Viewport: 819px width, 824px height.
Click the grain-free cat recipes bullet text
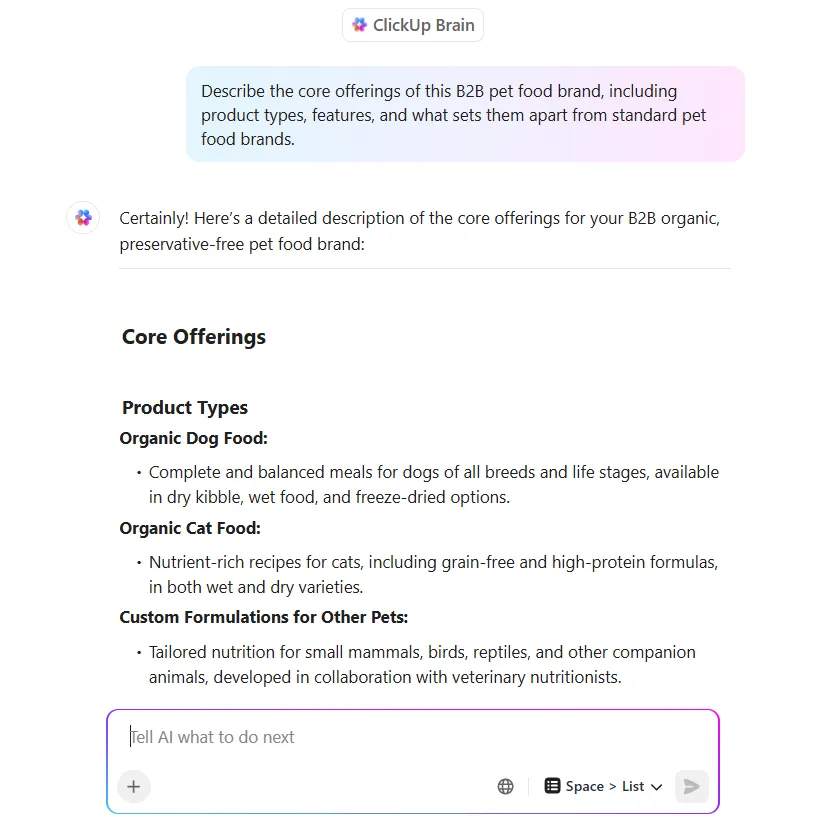tap(433, 574)
